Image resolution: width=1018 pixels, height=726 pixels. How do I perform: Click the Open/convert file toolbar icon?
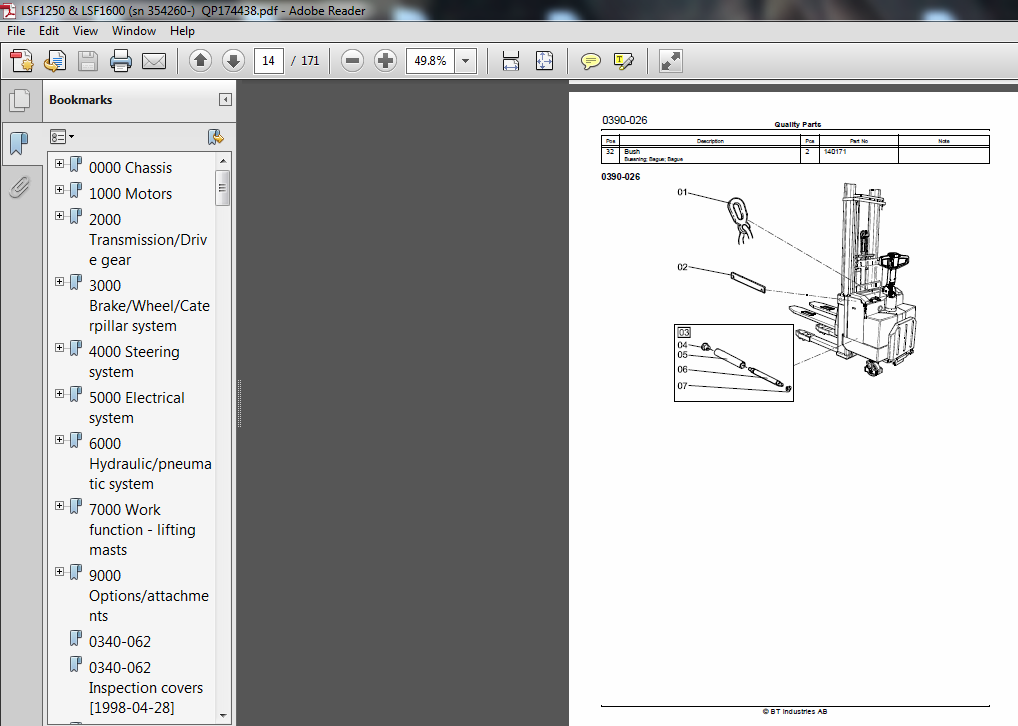(55, 61)
